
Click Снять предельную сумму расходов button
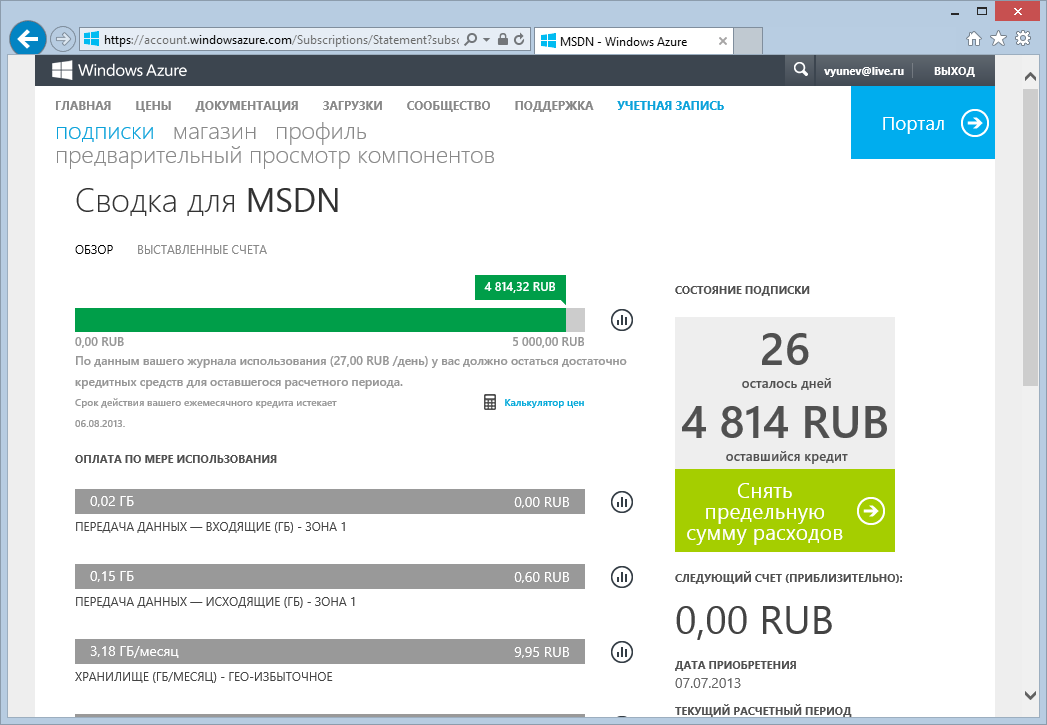click(785, 511)
